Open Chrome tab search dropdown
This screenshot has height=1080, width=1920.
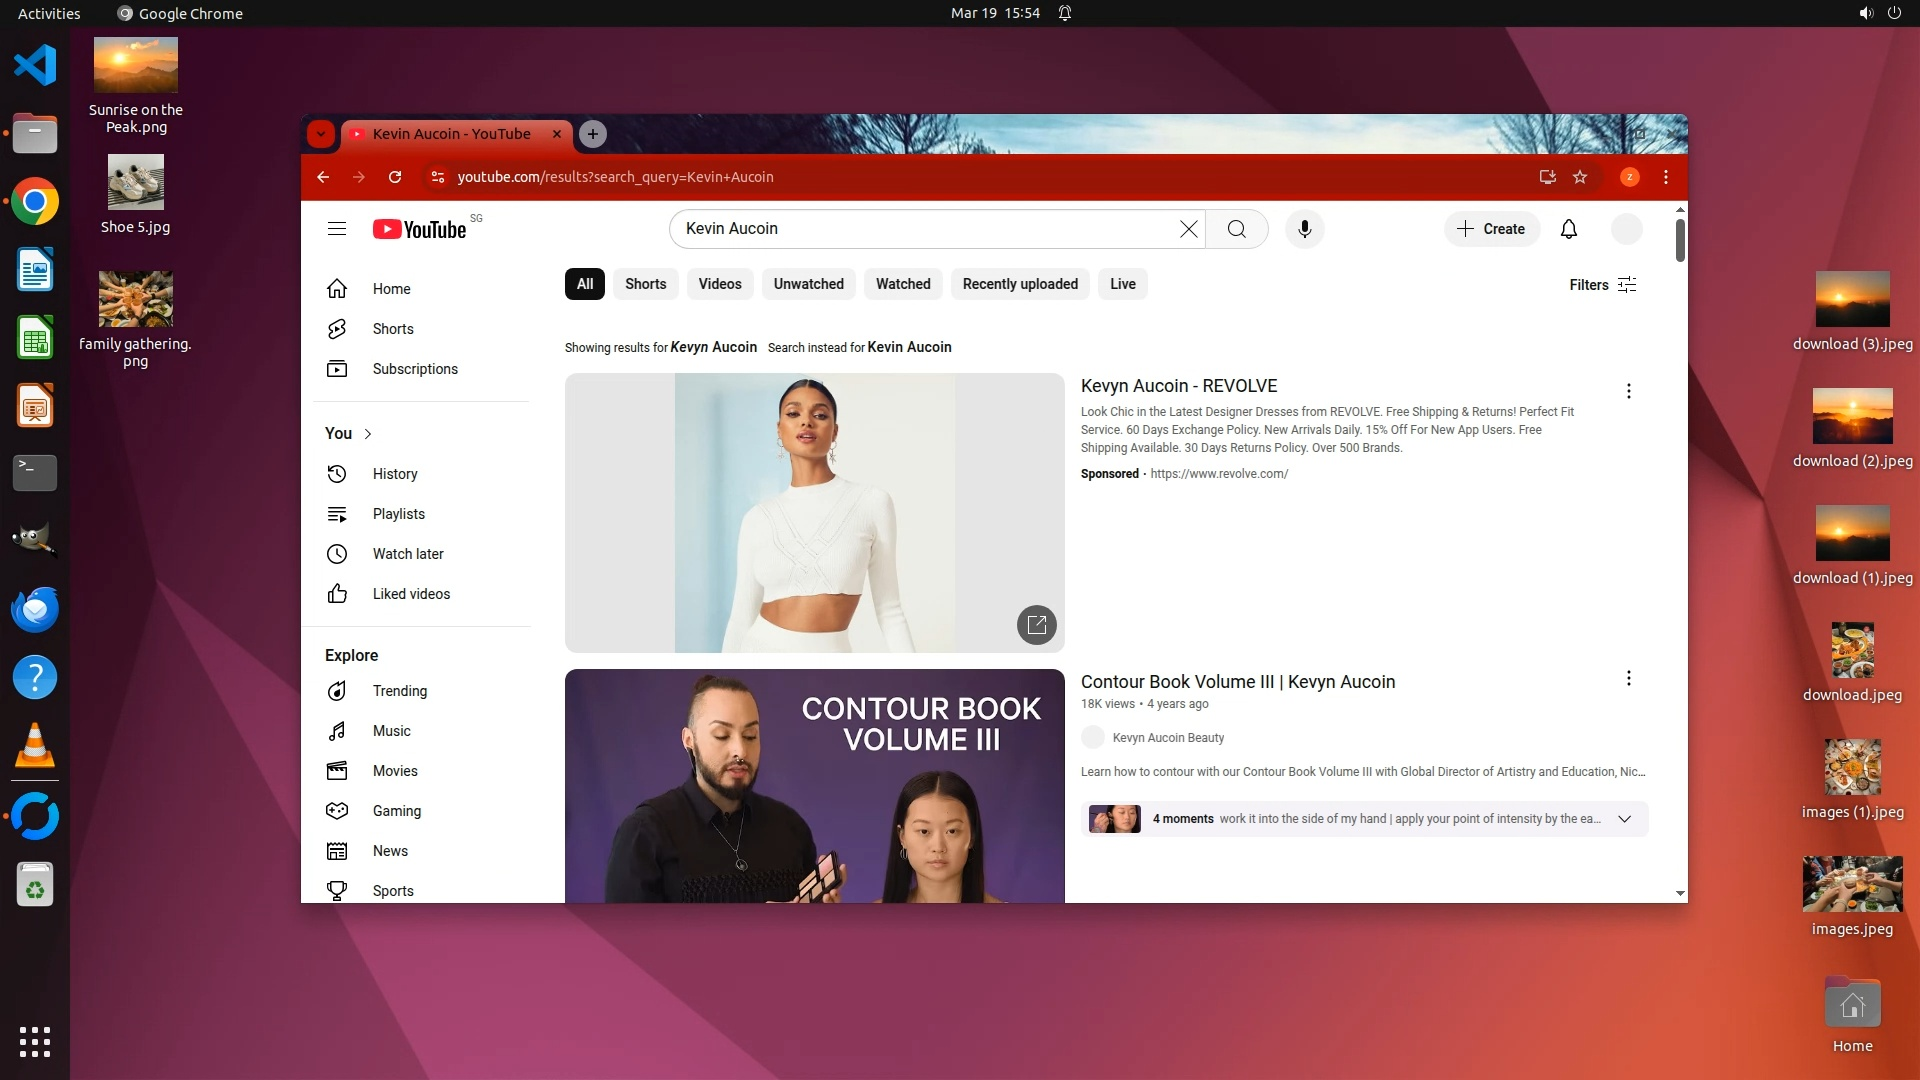tap(320, 134)
